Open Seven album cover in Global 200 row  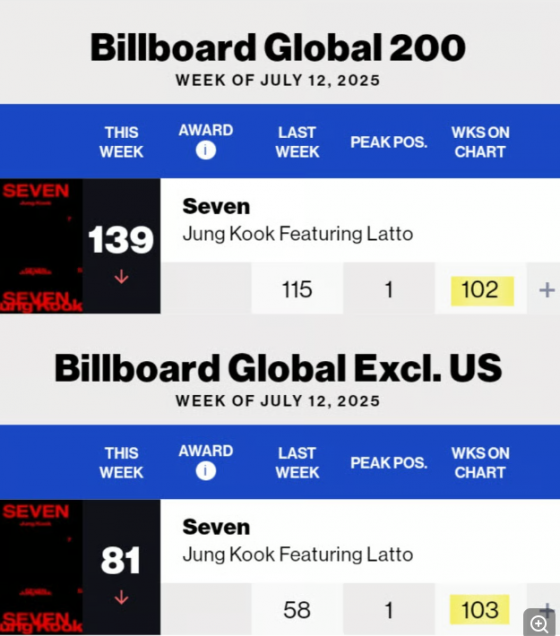(x=41, y=246)
